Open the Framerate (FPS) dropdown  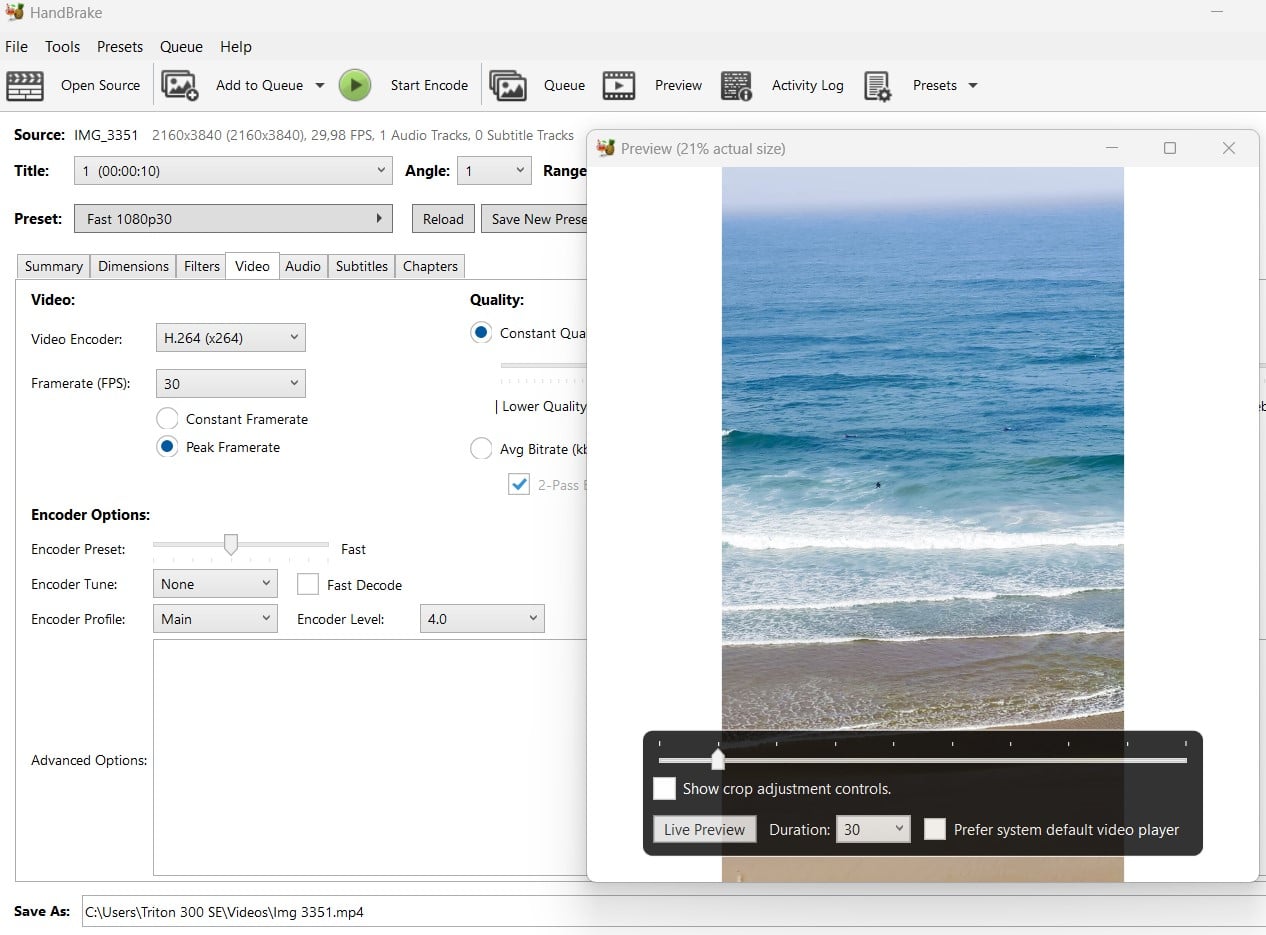click(x=230, y=383)
